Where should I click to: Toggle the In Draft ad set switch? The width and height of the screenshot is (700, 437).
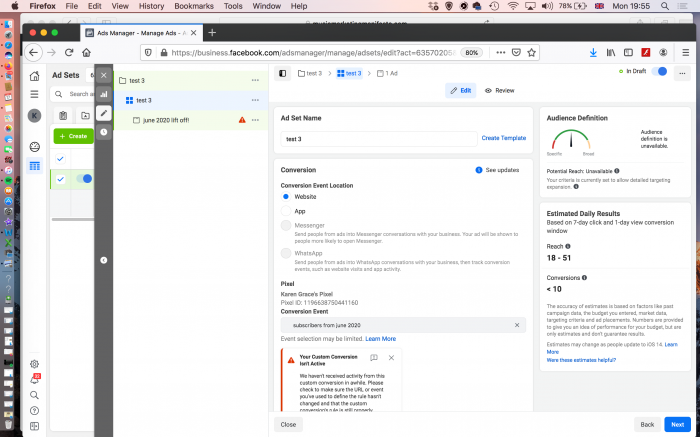pyautogui.click(x=659, y=71)
